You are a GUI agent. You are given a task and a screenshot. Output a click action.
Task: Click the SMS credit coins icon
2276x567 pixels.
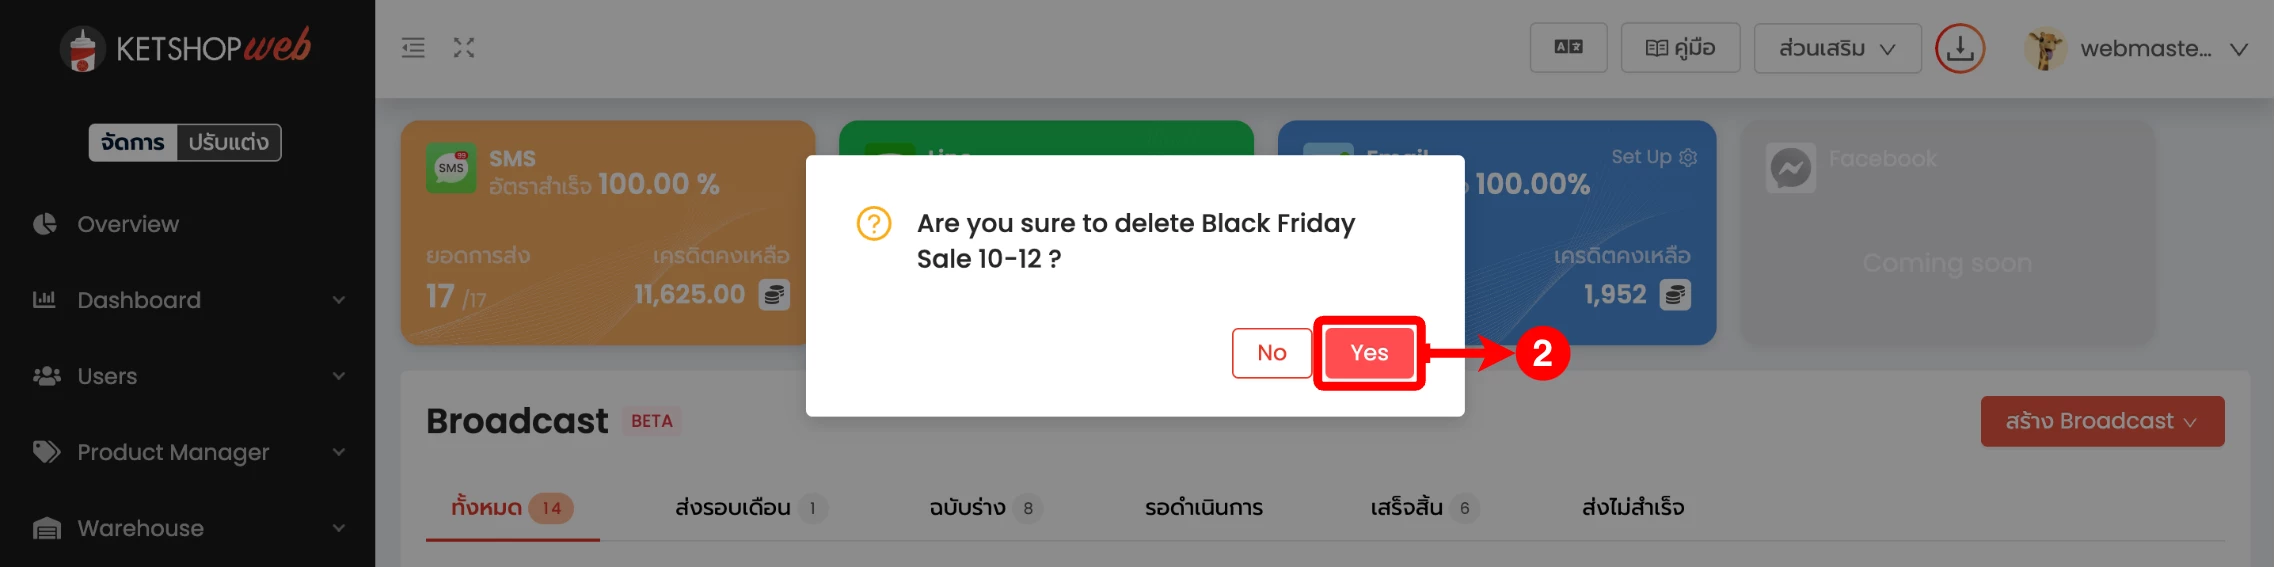pyautogui.click(x=774, y=295)
